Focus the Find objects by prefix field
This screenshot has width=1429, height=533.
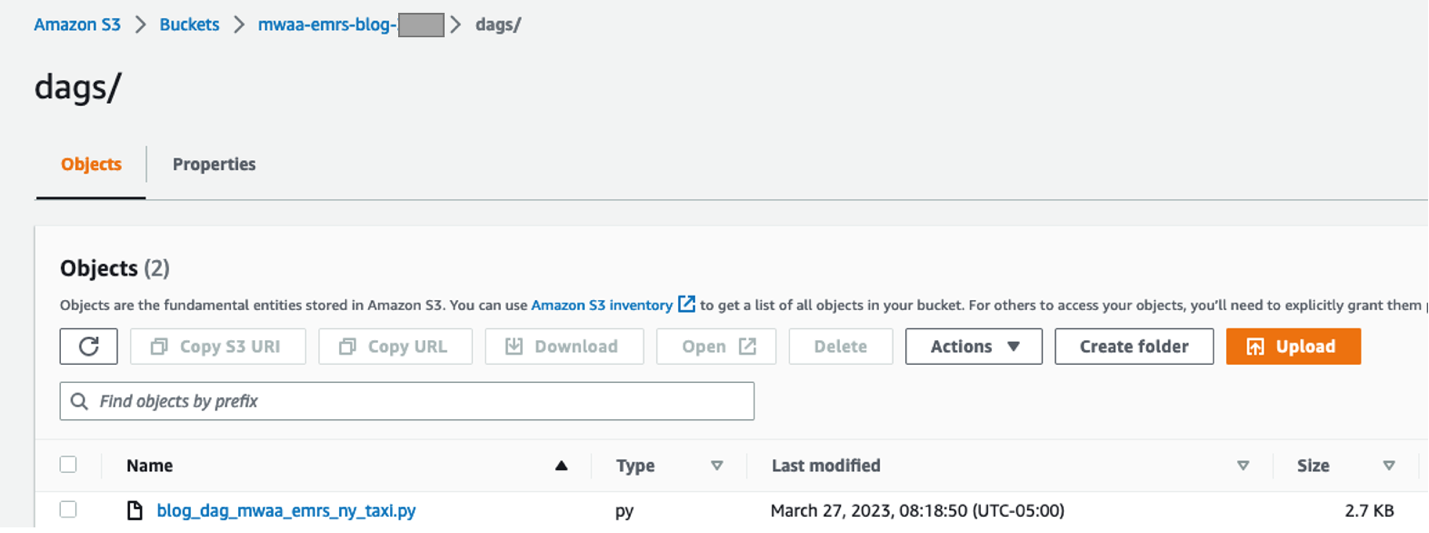point(420,401)
